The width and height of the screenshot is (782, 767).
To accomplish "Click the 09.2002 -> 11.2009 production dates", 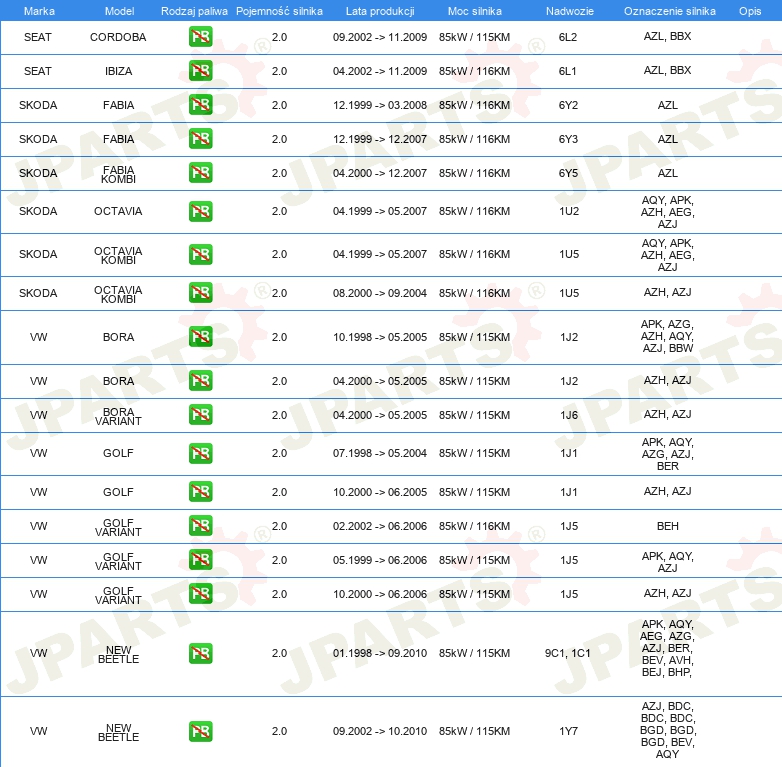I will click(380, 37).
